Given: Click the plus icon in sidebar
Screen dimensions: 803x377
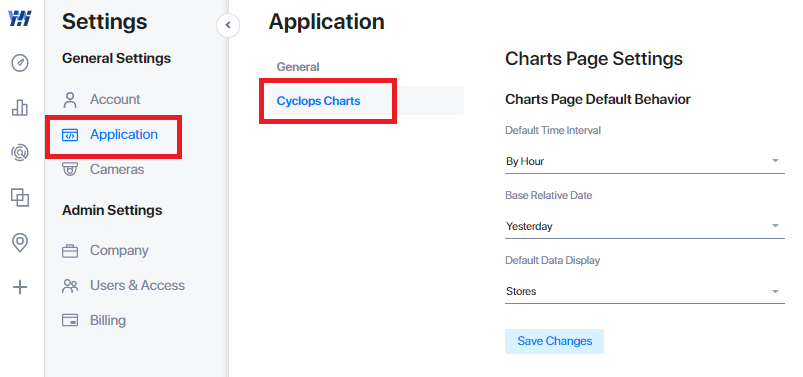Looking at the screenshot, I should [x=20, y=287].
